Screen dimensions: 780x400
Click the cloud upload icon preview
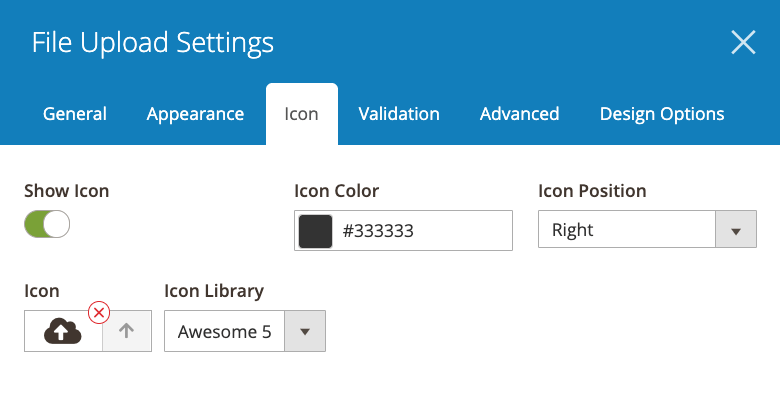[x=63, y=331]
